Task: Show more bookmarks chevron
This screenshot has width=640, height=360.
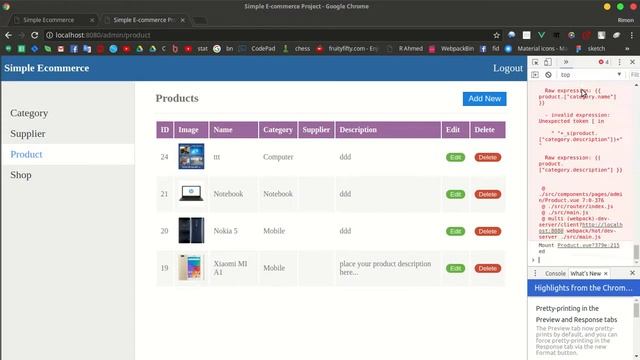Action: [627, 49]
